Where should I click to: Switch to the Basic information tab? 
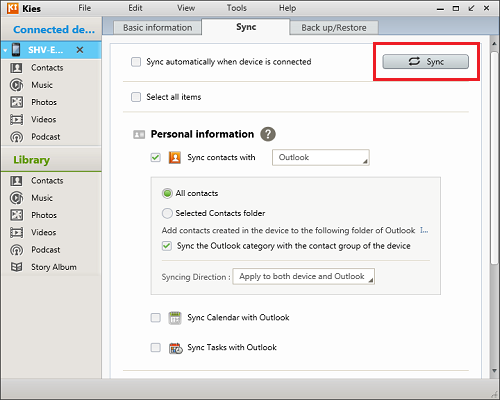coord(157,28)
